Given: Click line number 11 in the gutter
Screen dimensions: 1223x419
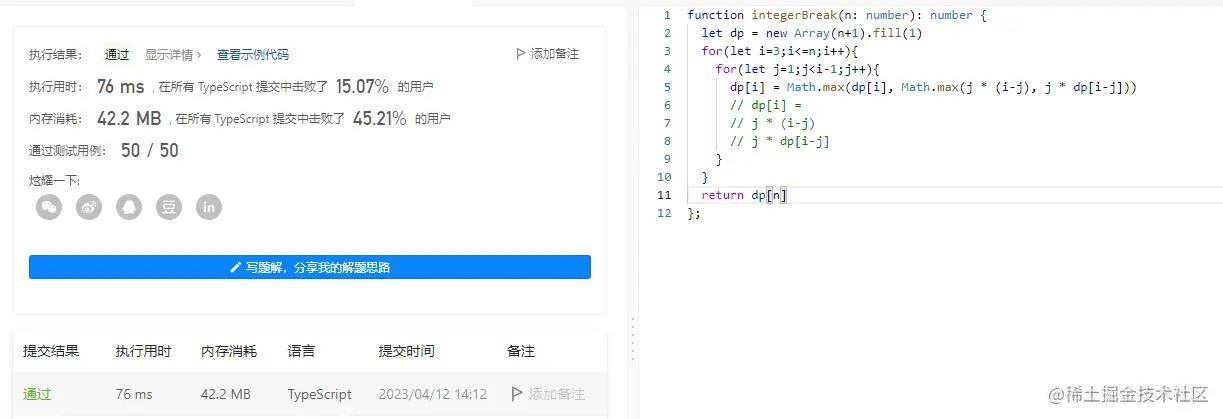Looking at the screenshot, I should click(665, 195).
